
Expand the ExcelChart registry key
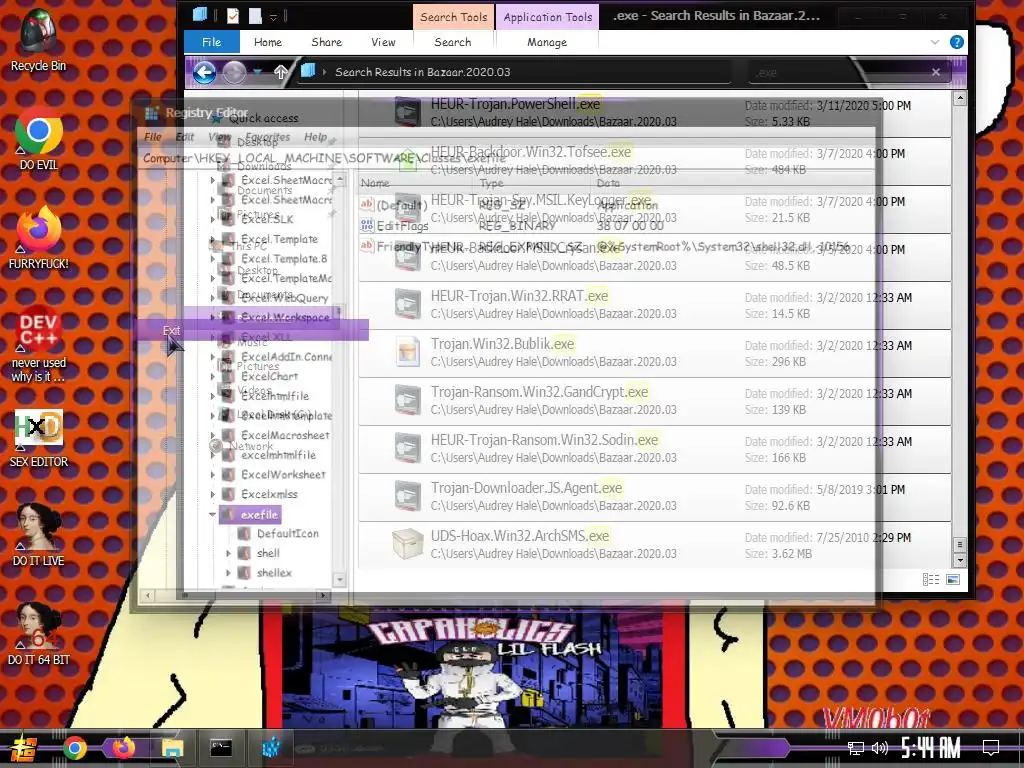click(x=212, y=377)
